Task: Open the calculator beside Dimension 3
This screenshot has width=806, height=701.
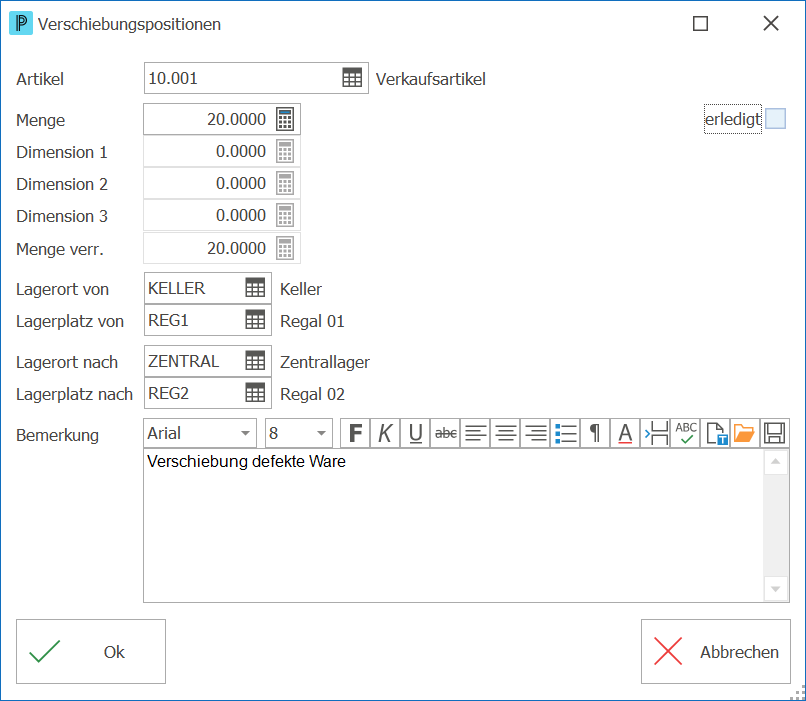Action: pyautogui.click(x=285, y=215)
